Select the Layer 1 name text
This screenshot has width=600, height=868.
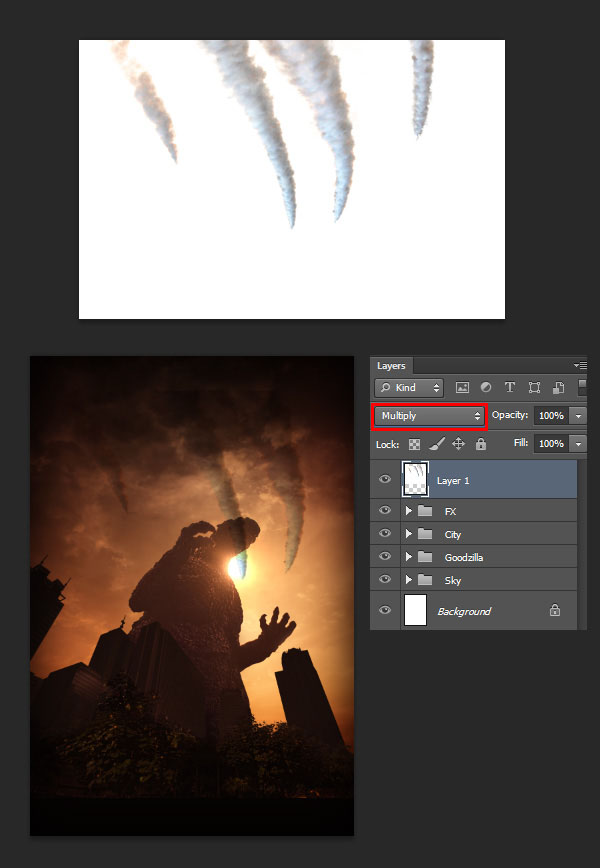(453, 480)
